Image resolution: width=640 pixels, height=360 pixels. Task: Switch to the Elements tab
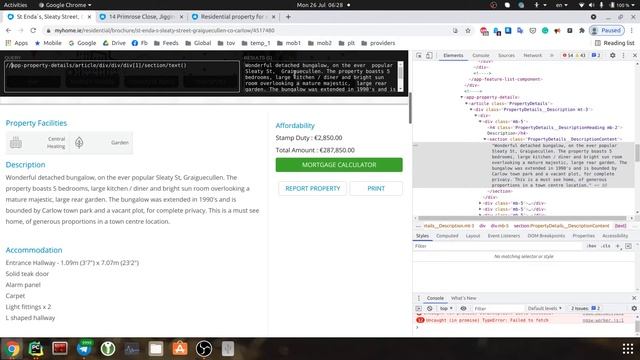point(453,56)
